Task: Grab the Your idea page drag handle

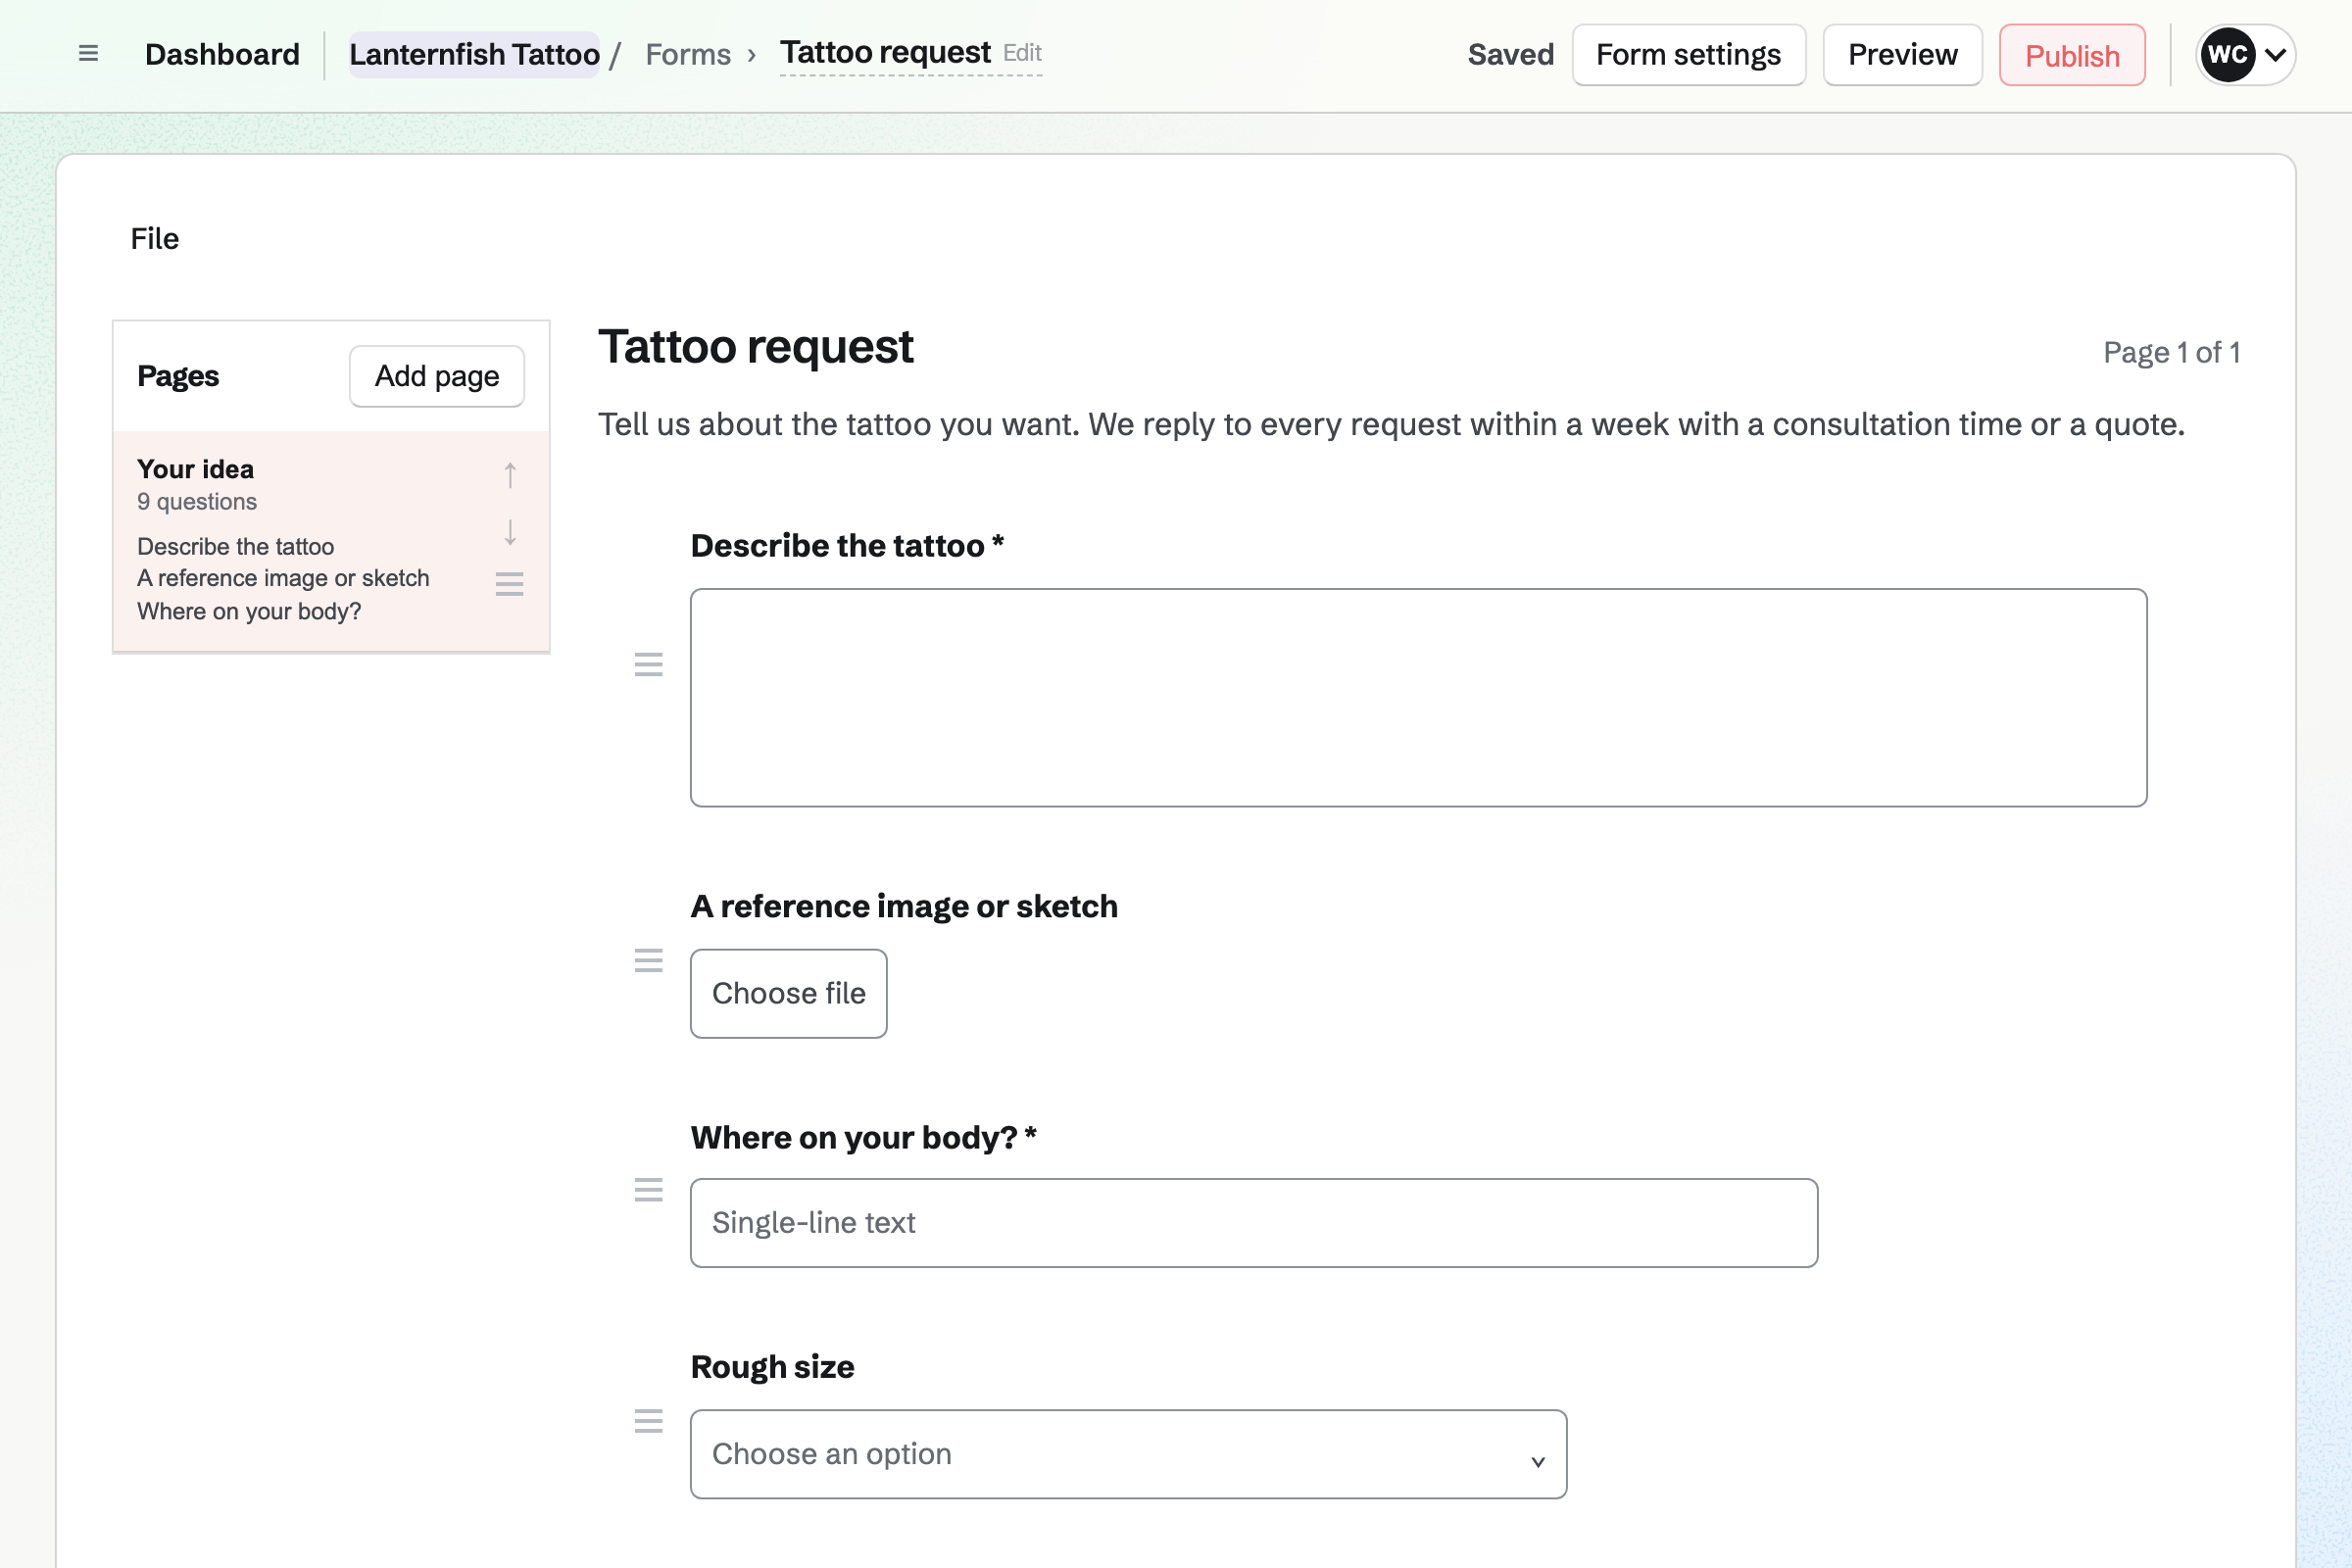Action: point(510,584)
